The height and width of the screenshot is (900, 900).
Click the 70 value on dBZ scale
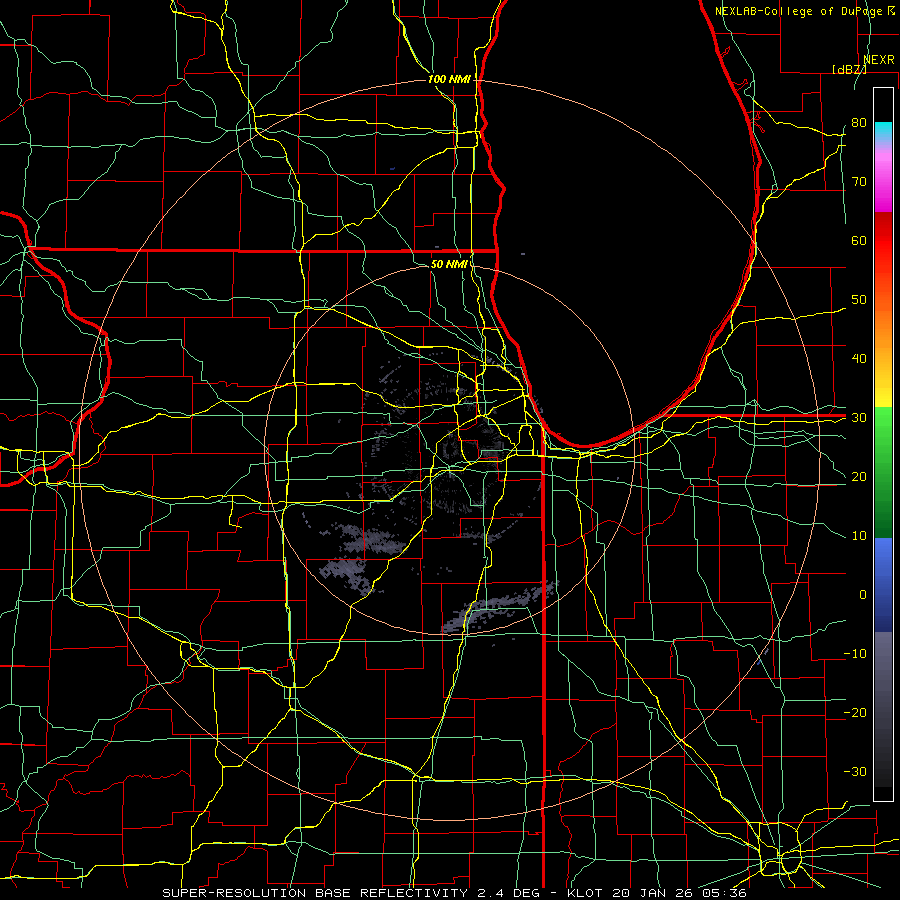pos(859,181)
